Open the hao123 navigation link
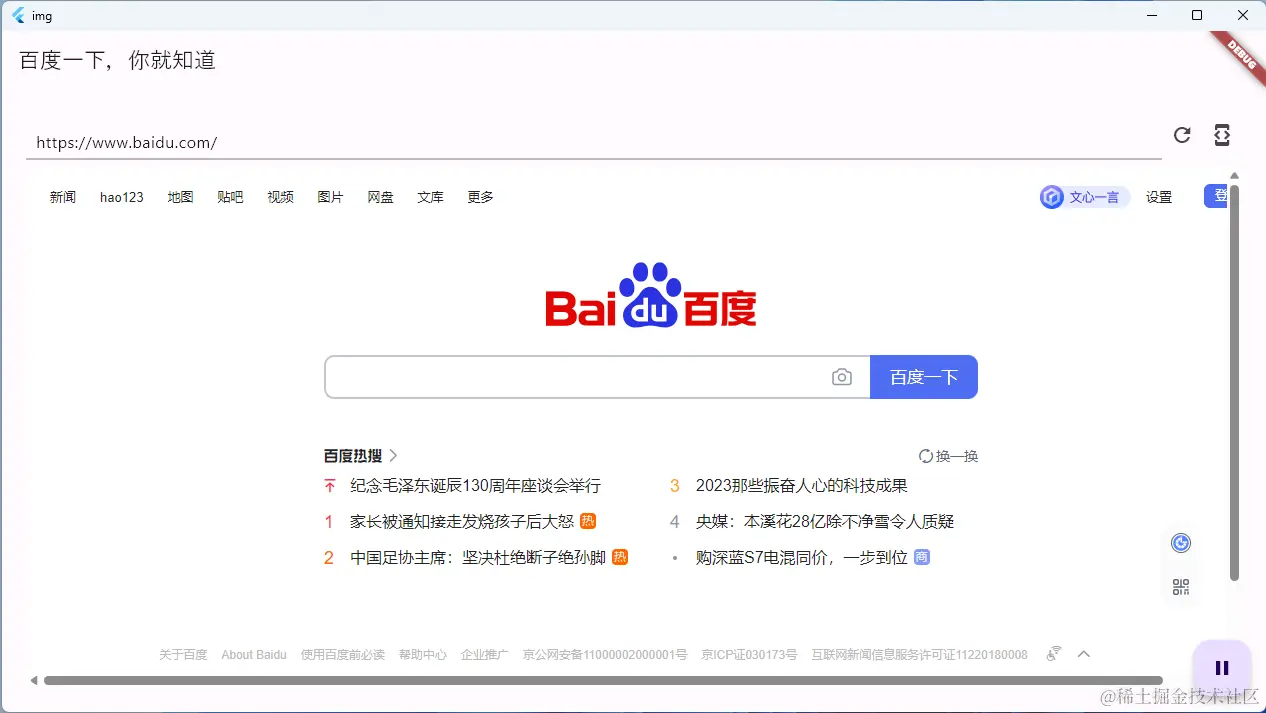This screenshot has width=1266, height=713. (122, 197)
